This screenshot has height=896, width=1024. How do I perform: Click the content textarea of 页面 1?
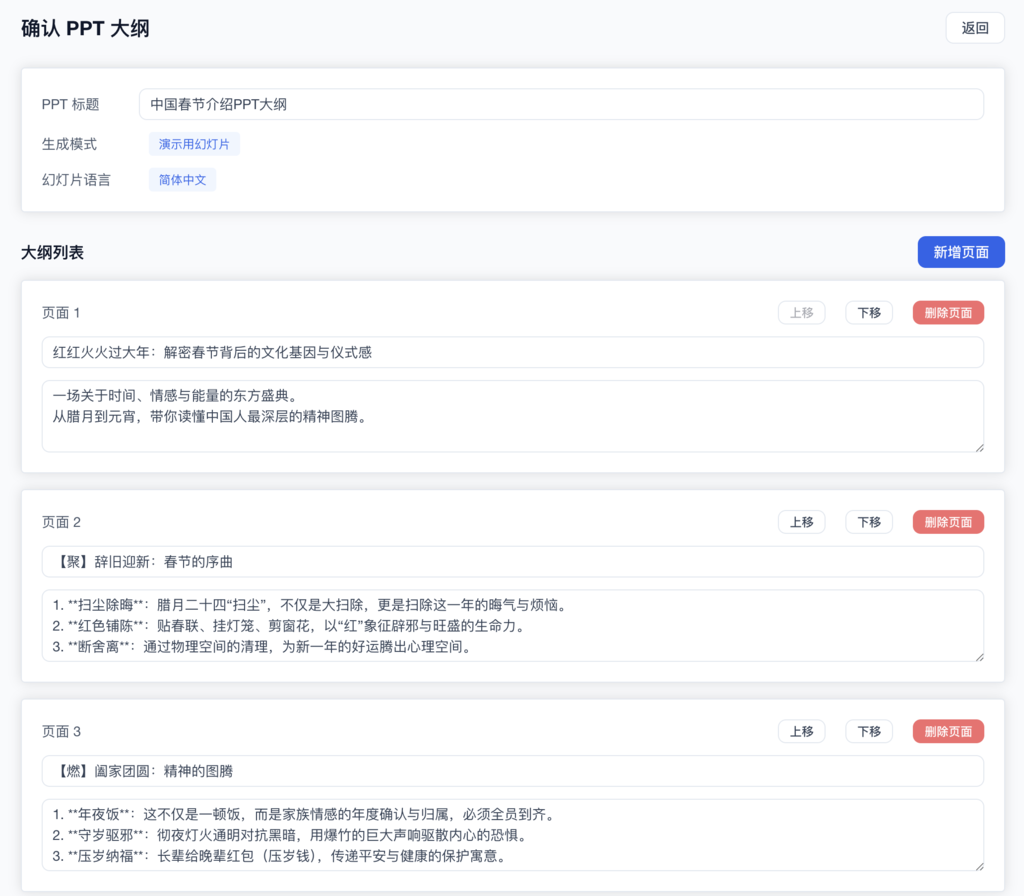coord(512,415)
